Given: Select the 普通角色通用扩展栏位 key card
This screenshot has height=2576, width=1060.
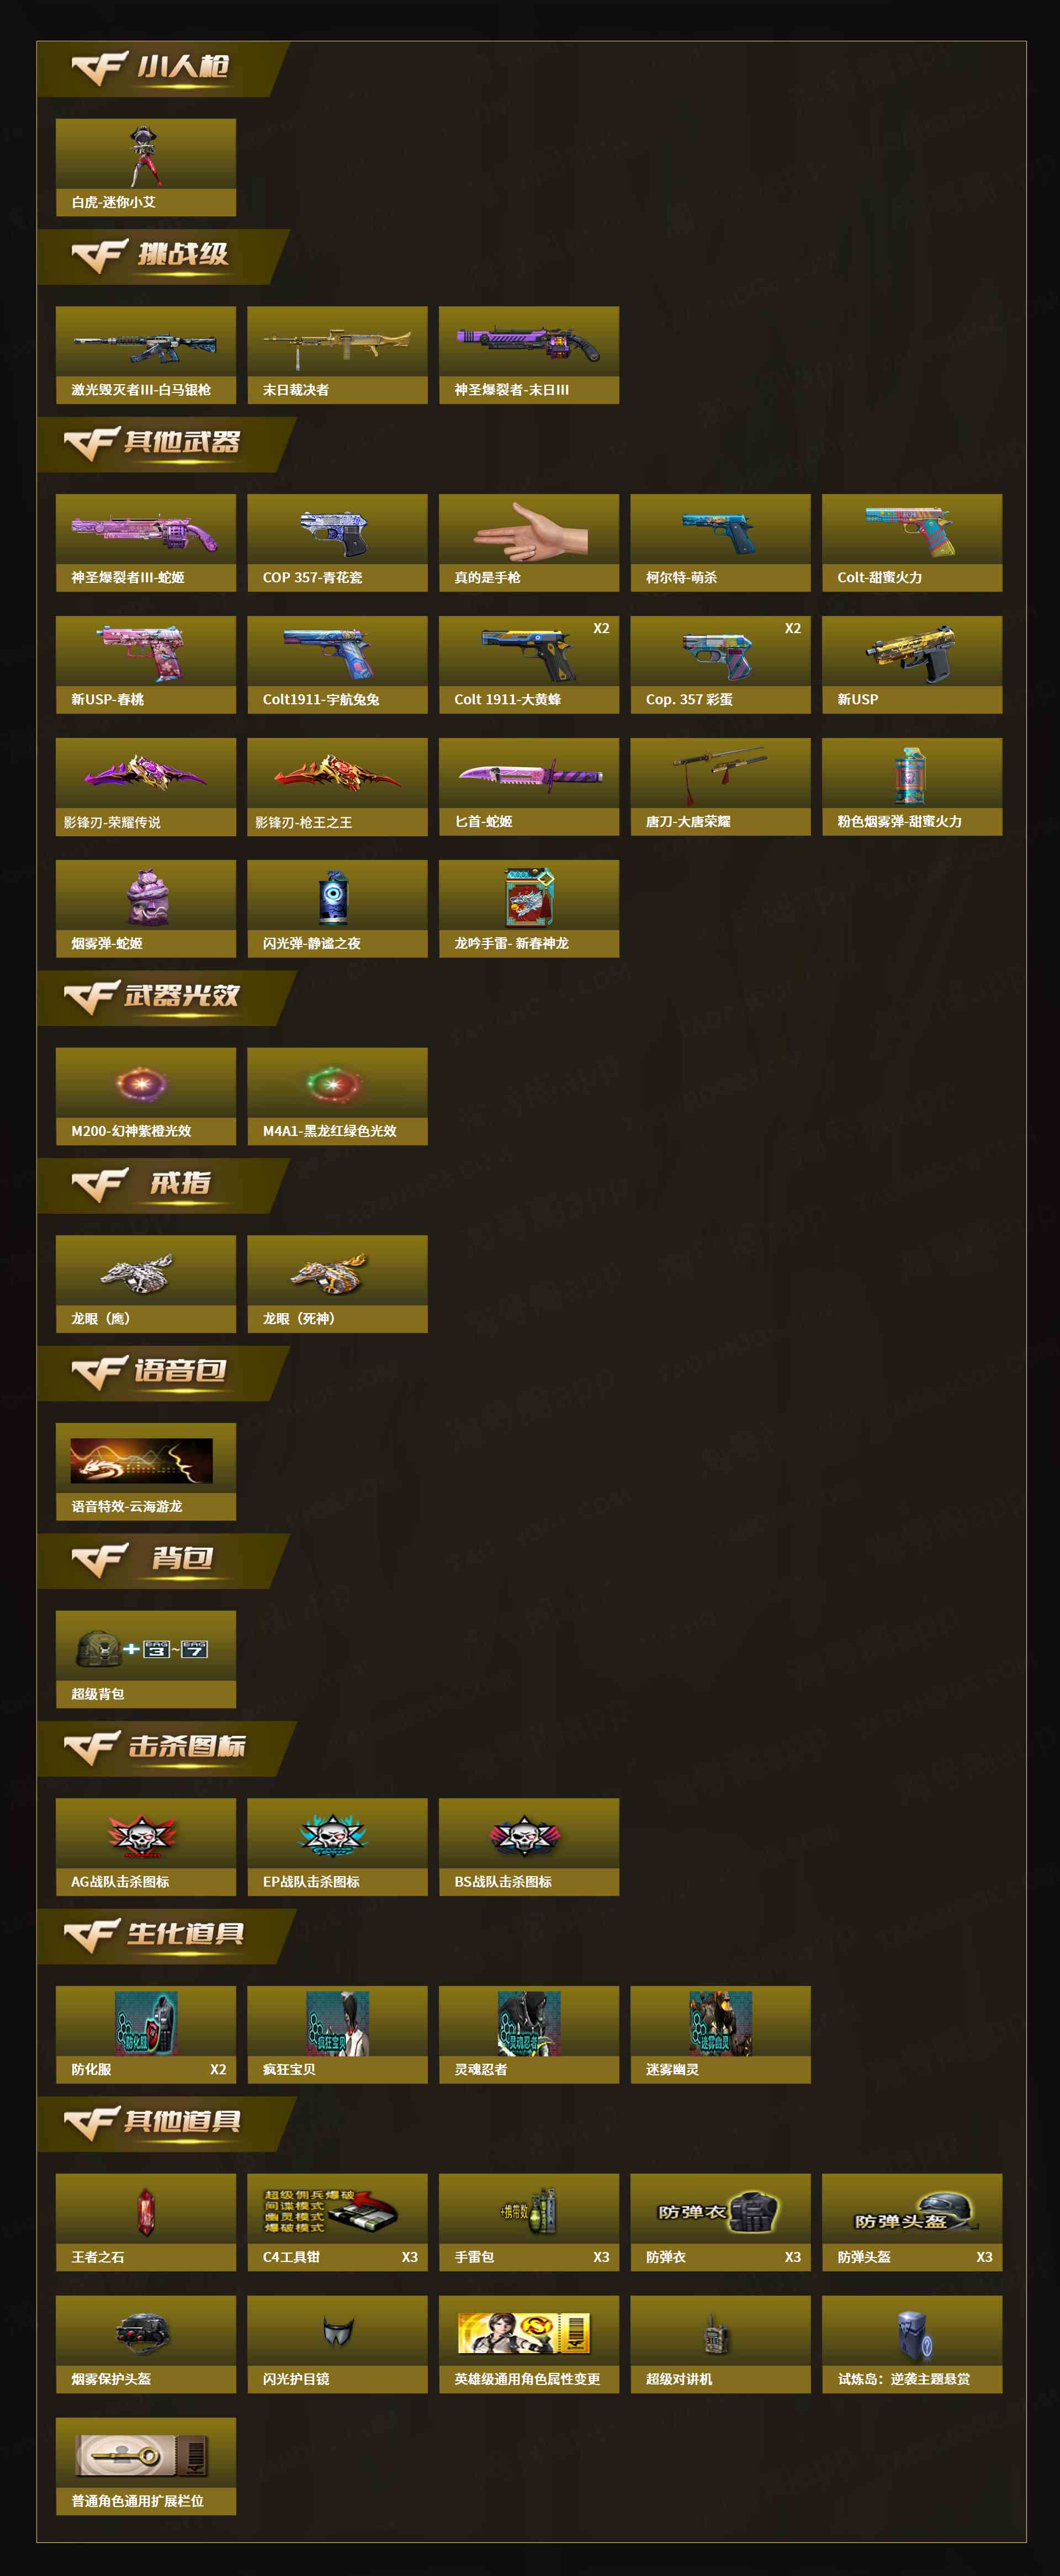Looking at the screenshot, I should click(x=146, y=2466).
